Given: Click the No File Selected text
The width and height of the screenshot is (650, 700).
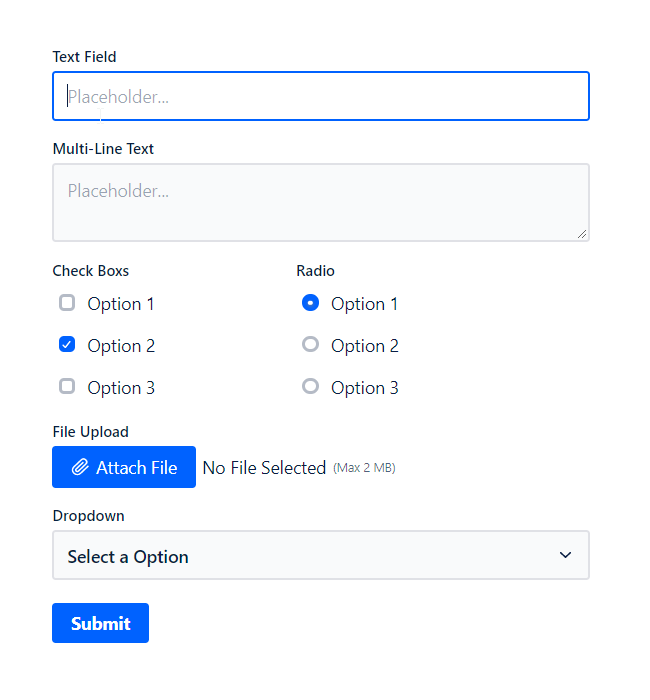Looking at the screenshot, I should coord(264,467).
